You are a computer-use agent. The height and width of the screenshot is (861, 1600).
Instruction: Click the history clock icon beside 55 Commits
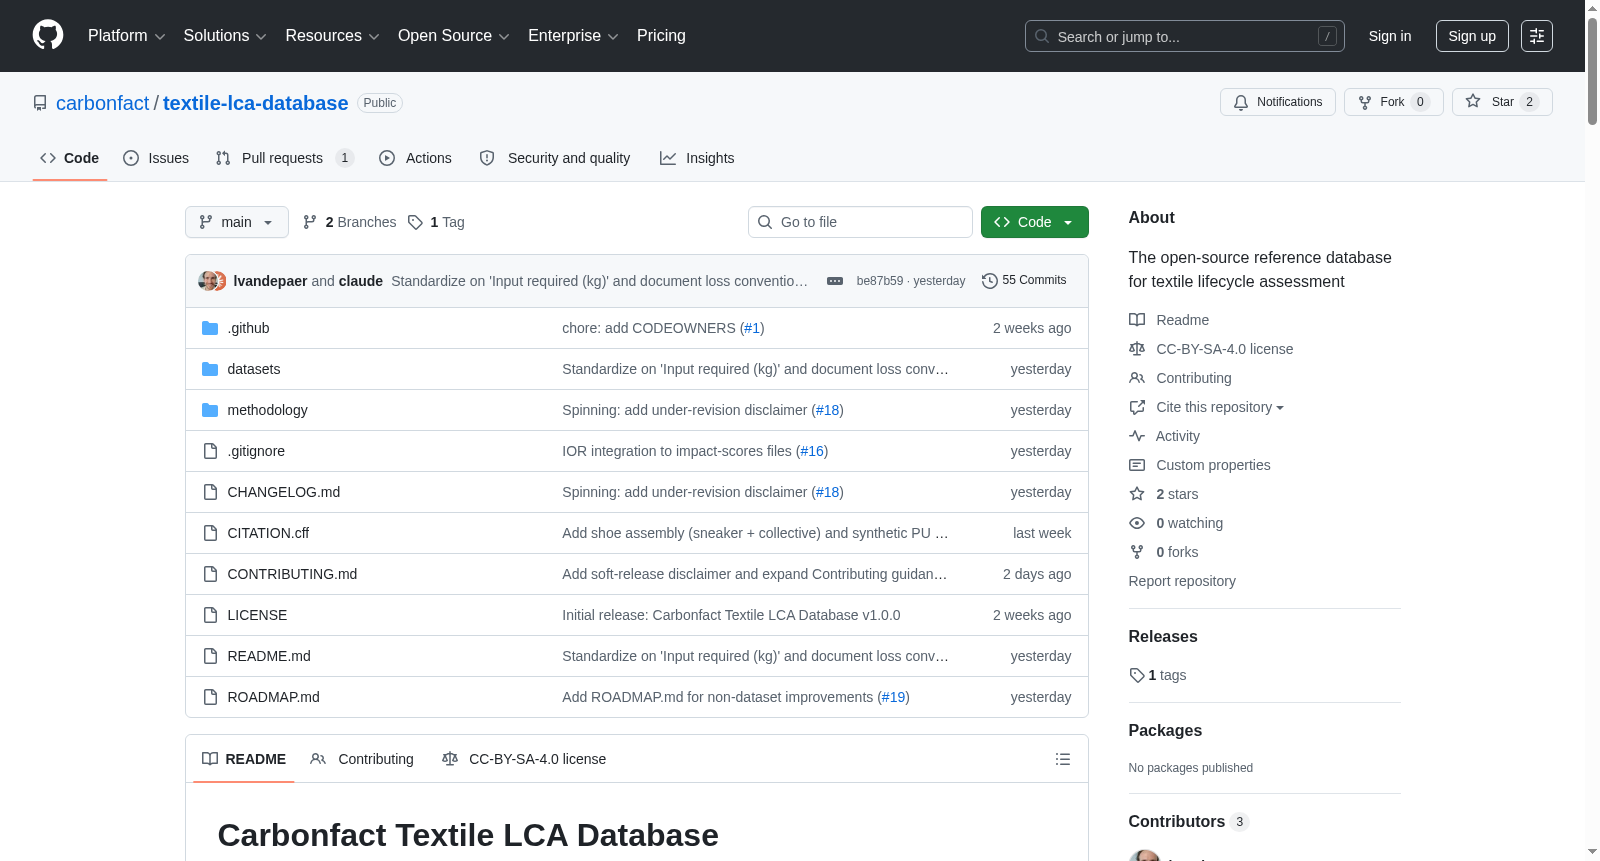(x=990, y=281)
